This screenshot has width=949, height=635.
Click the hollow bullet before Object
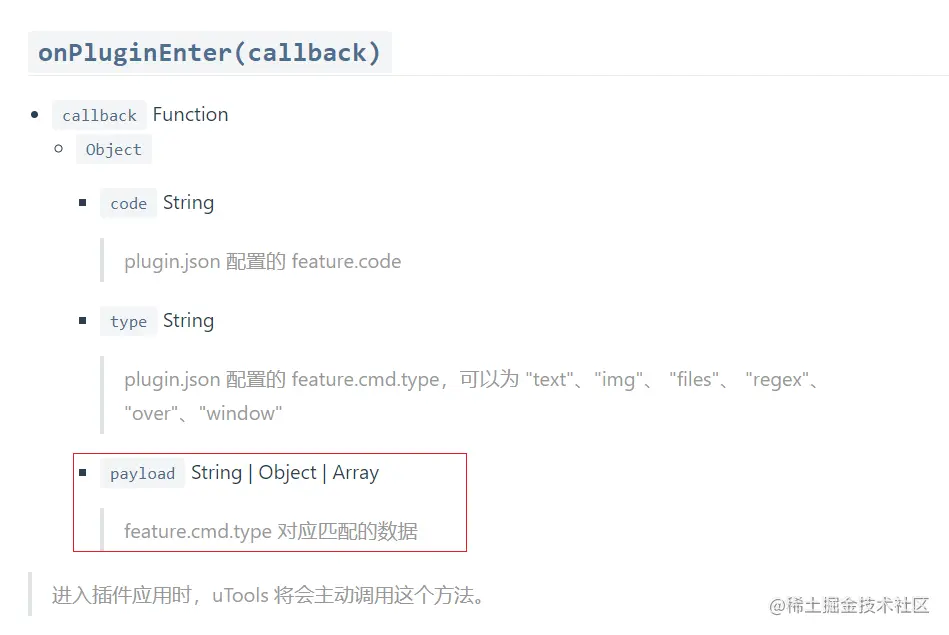tap(59, 149)
